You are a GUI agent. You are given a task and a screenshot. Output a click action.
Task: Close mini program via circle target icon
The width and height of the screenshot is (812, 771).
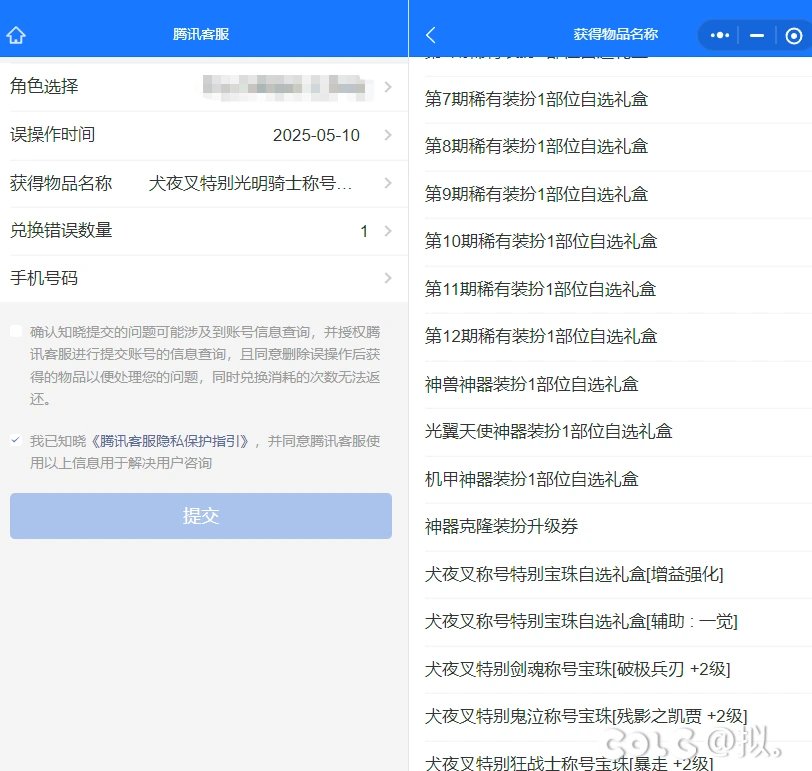pos(793,36)
